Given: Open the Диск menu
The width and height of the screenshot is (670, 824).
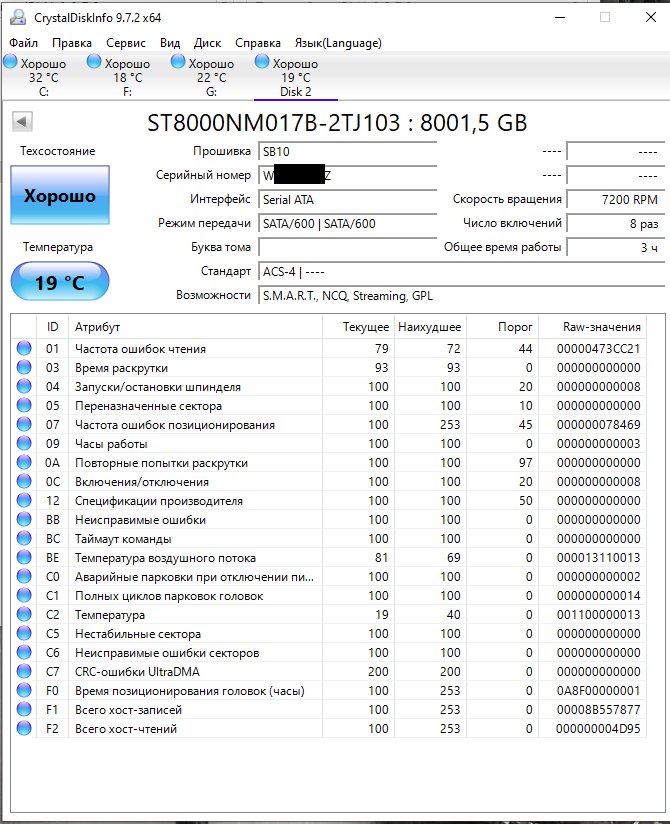Looking at the screenshot, I should tap(208, 43).
